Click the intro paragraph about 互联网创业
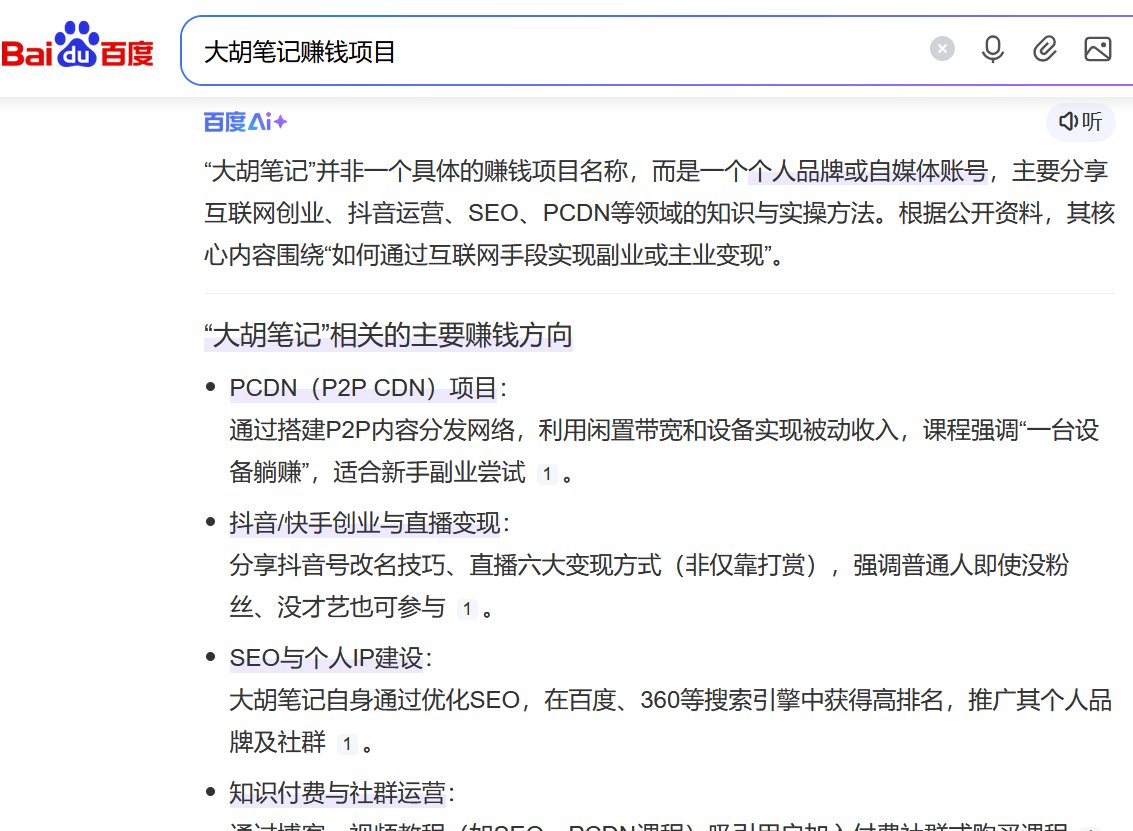1133x831 pixels. point(658,213)
